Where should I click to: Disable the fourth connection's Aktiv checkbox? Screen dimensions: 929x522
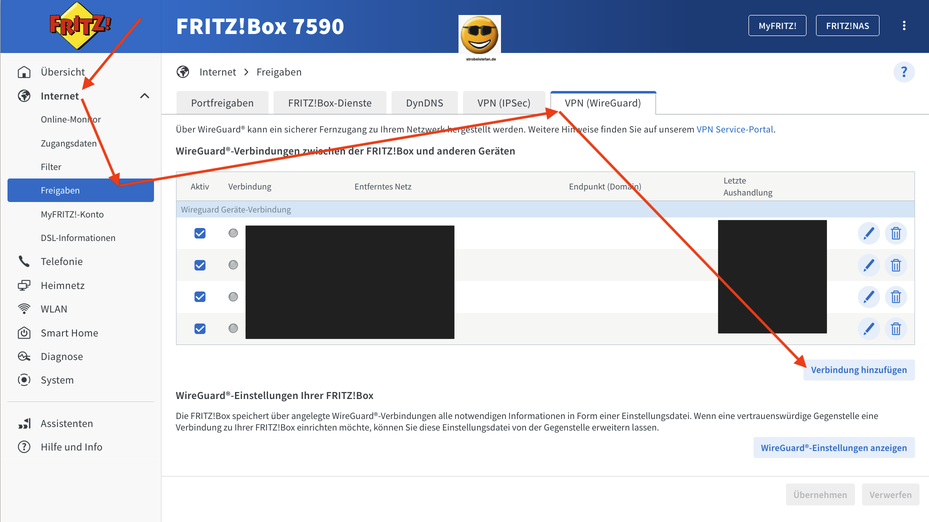point(200,329)
